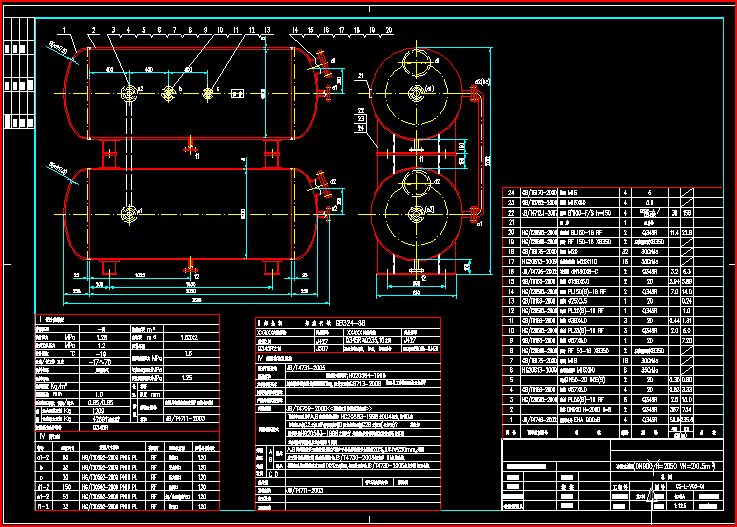Pick part balloon number 13 in leader row
The width and height of the screenshot is (737, 527).
(267, 30)
